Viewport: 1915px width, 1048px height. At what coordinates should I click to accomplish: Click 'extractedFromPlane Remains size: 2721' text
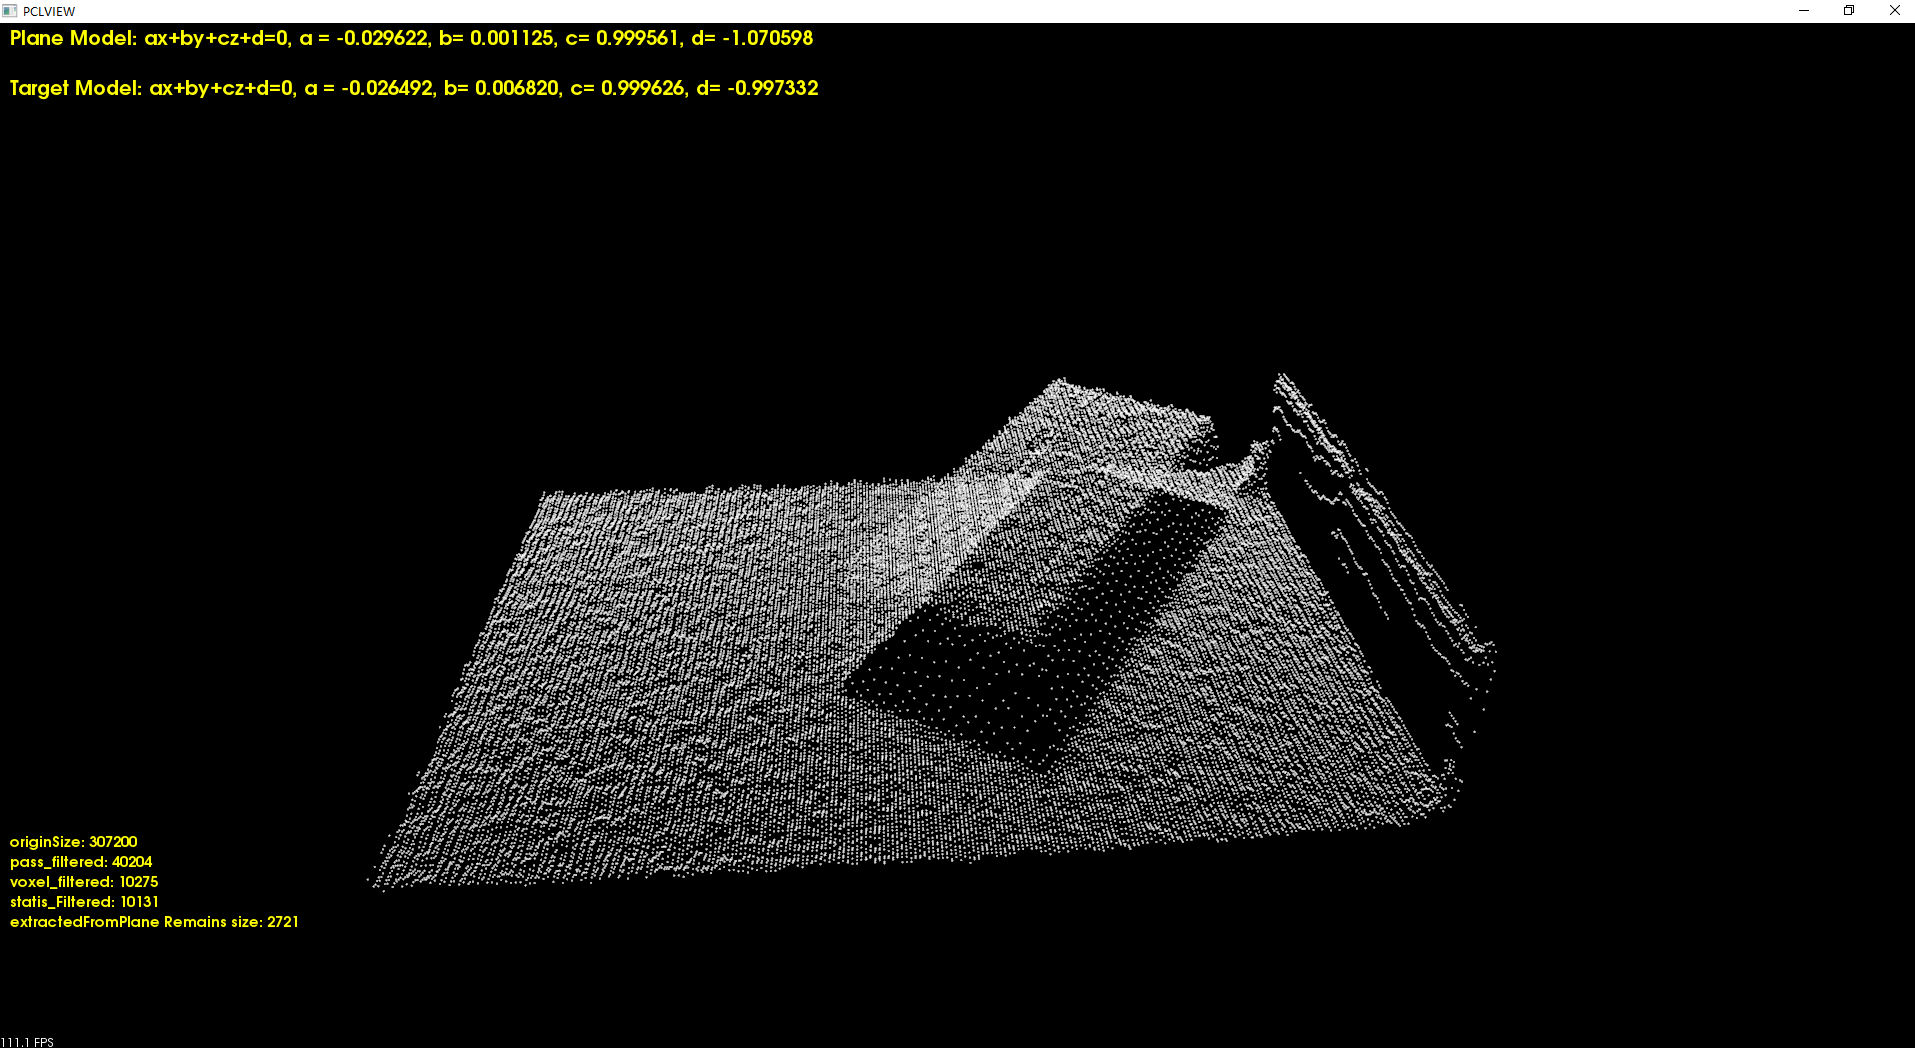click(x=154, y=922)
